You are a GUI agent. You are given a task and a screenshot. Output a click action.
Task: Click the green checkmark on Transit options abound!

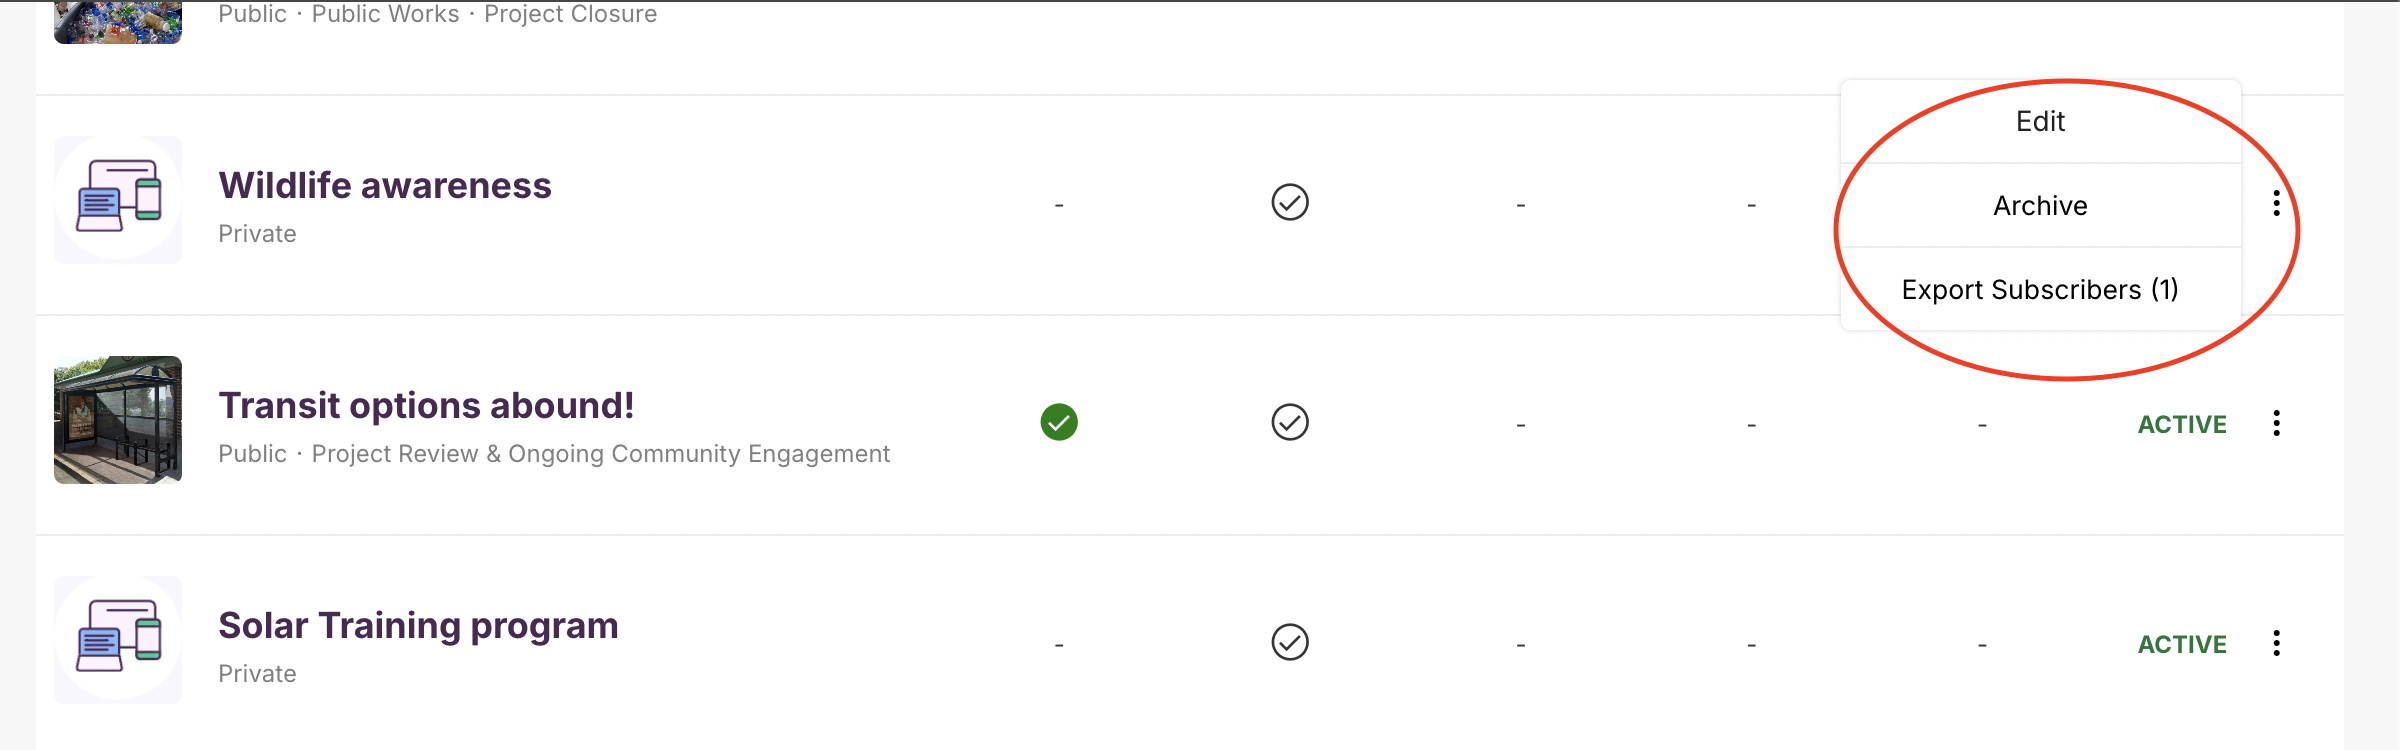1059,423
